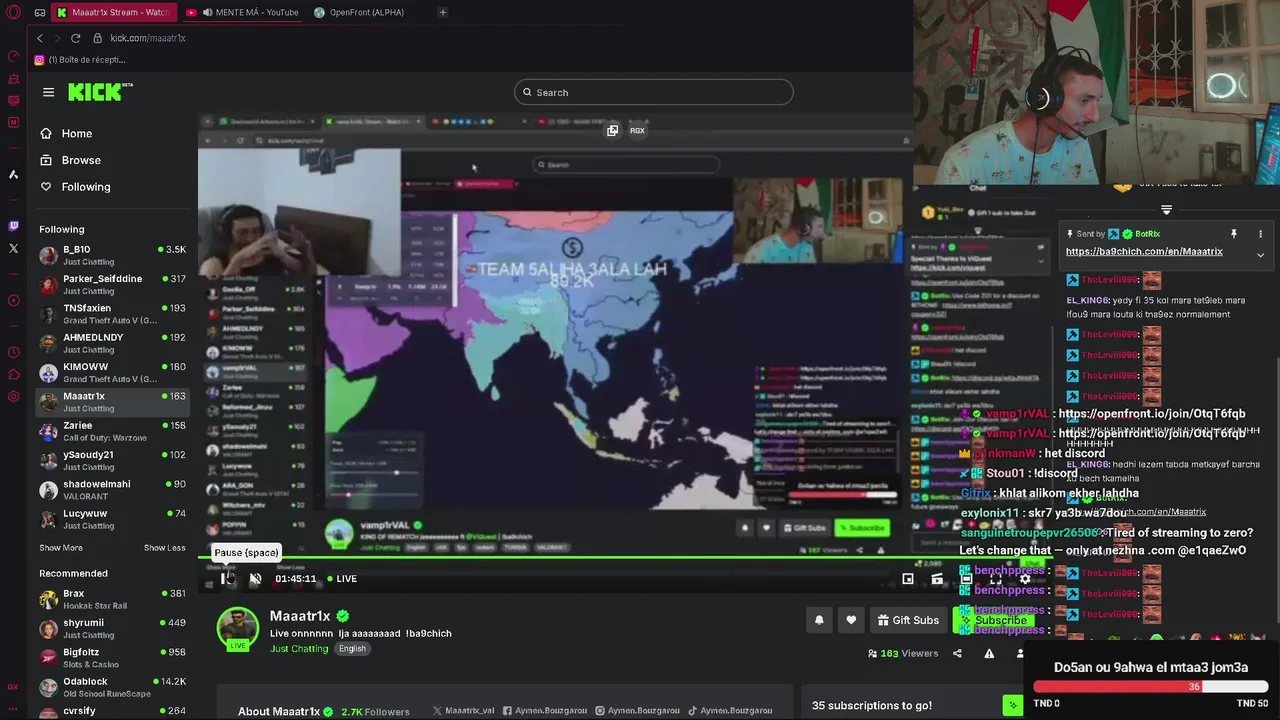This screenshot has height=720, width=1280.
Task: Collapse list with Show Less
Action: [x=164, y=548]
